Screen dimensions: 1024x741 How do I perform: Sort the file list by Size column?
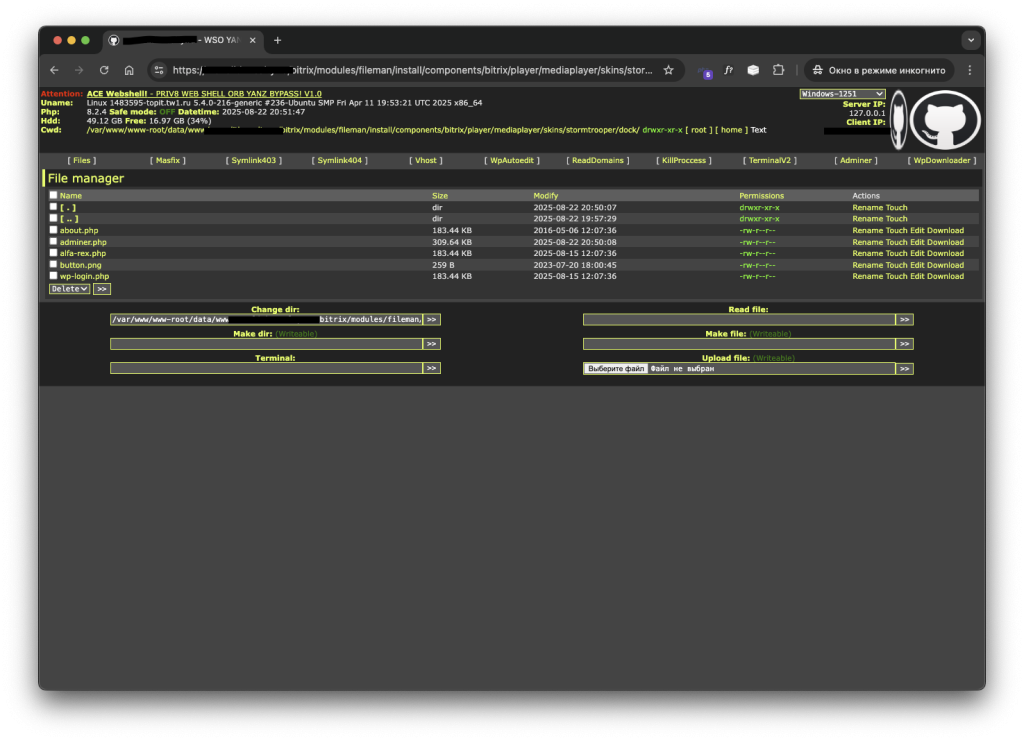pyautogui.click(x=440, y=196)
